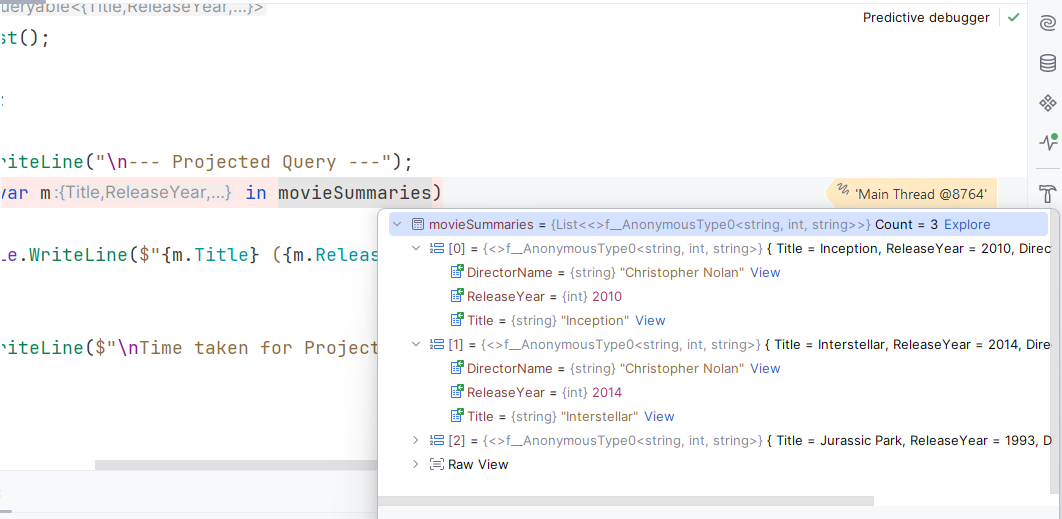
Task: Open View link for Title "Inception"
Action: click(650, 320)
